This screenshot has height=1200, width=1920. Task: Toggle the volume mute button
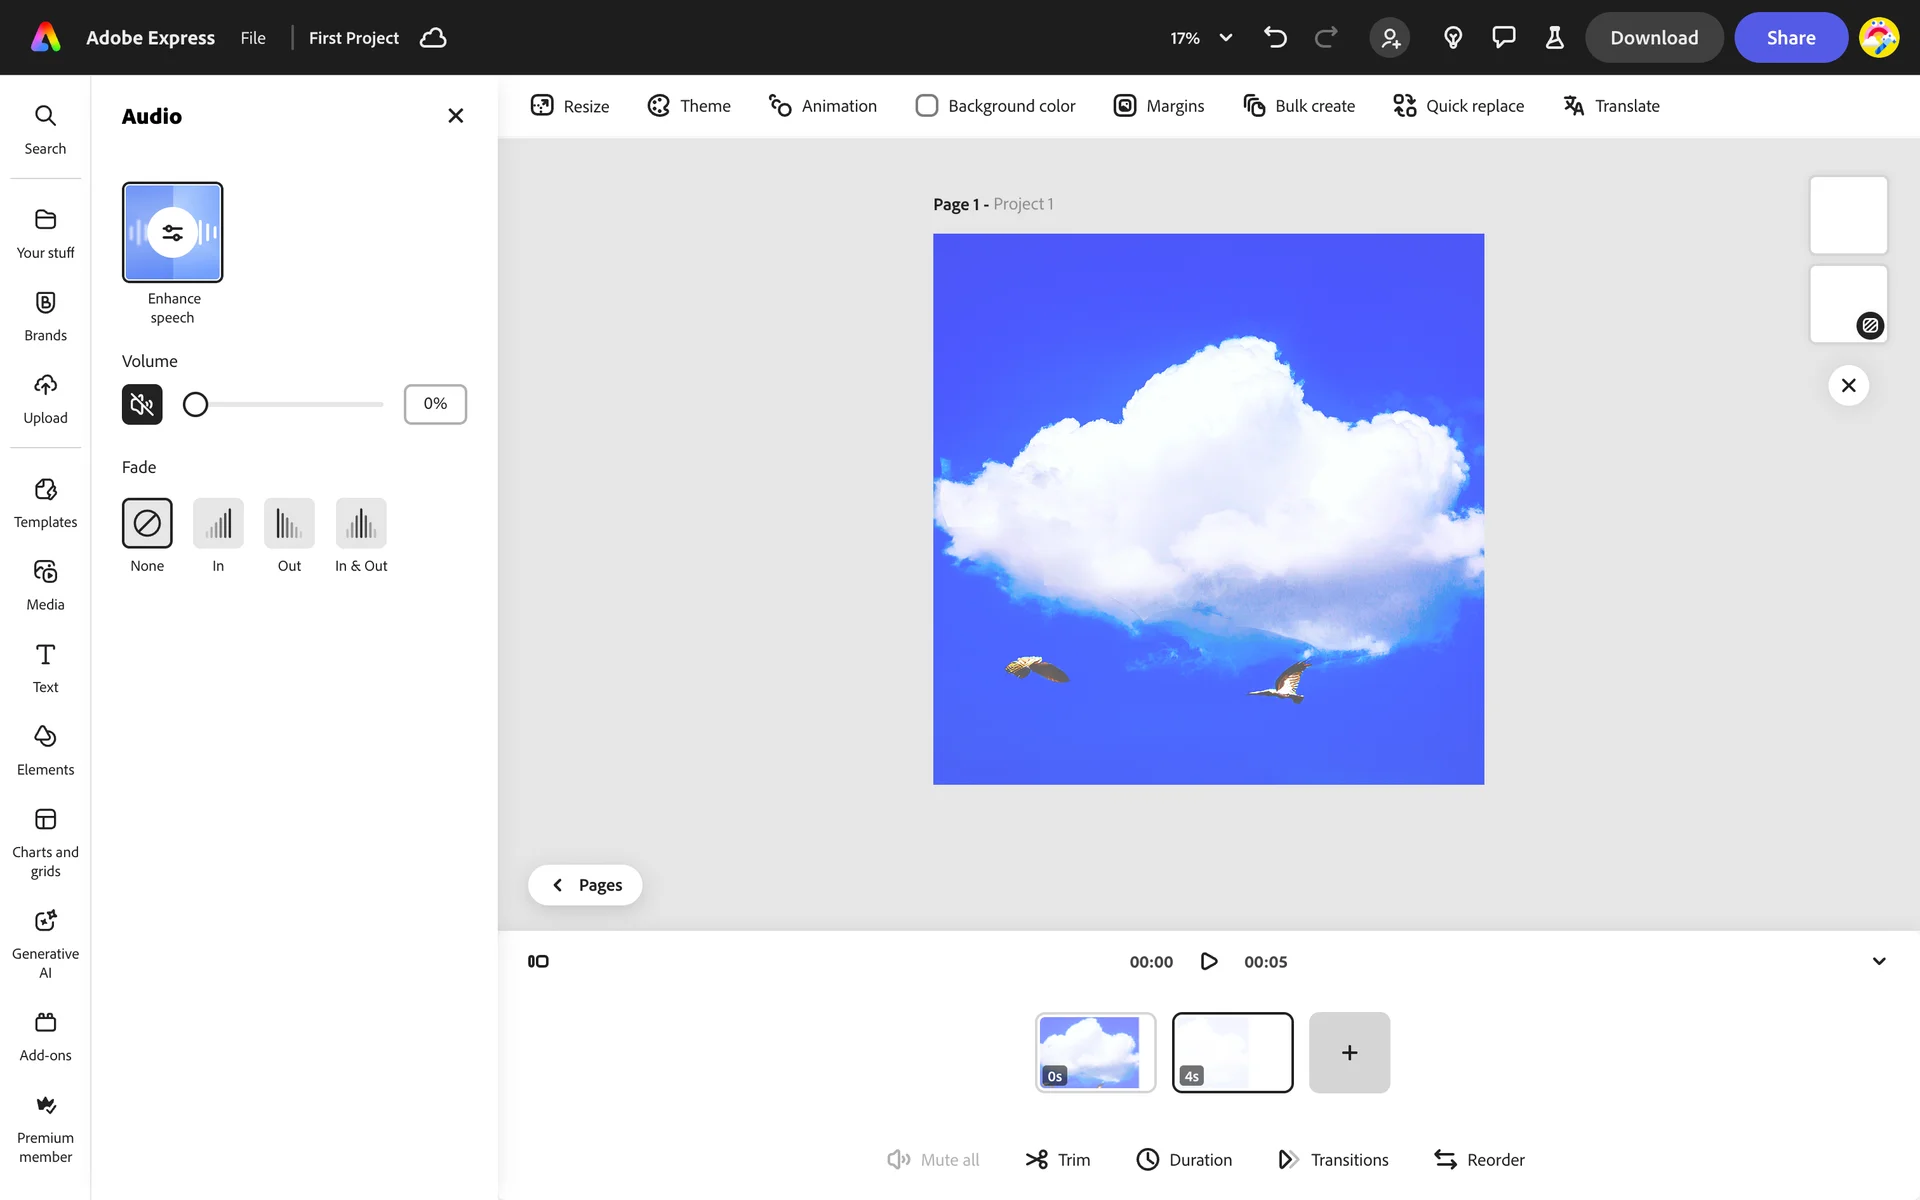(x=142, y=404)
